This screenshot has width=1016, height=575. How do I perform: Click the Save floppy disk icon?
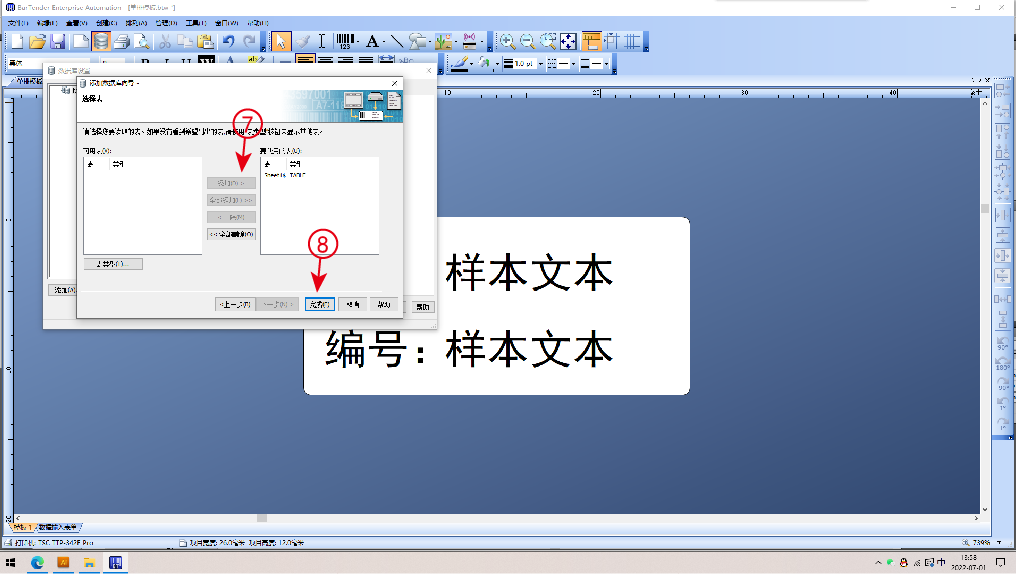pos(58,41)
